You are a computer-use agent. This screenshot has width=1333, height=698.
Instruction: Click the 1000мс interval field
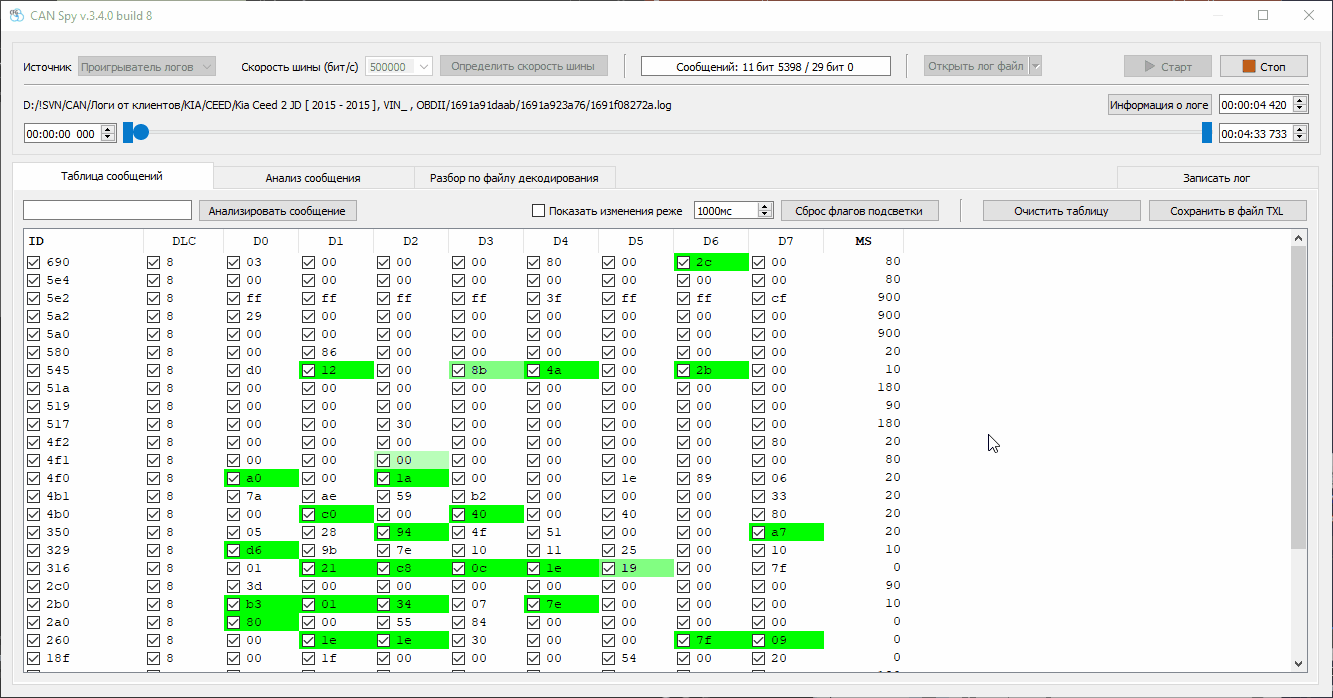726,211
